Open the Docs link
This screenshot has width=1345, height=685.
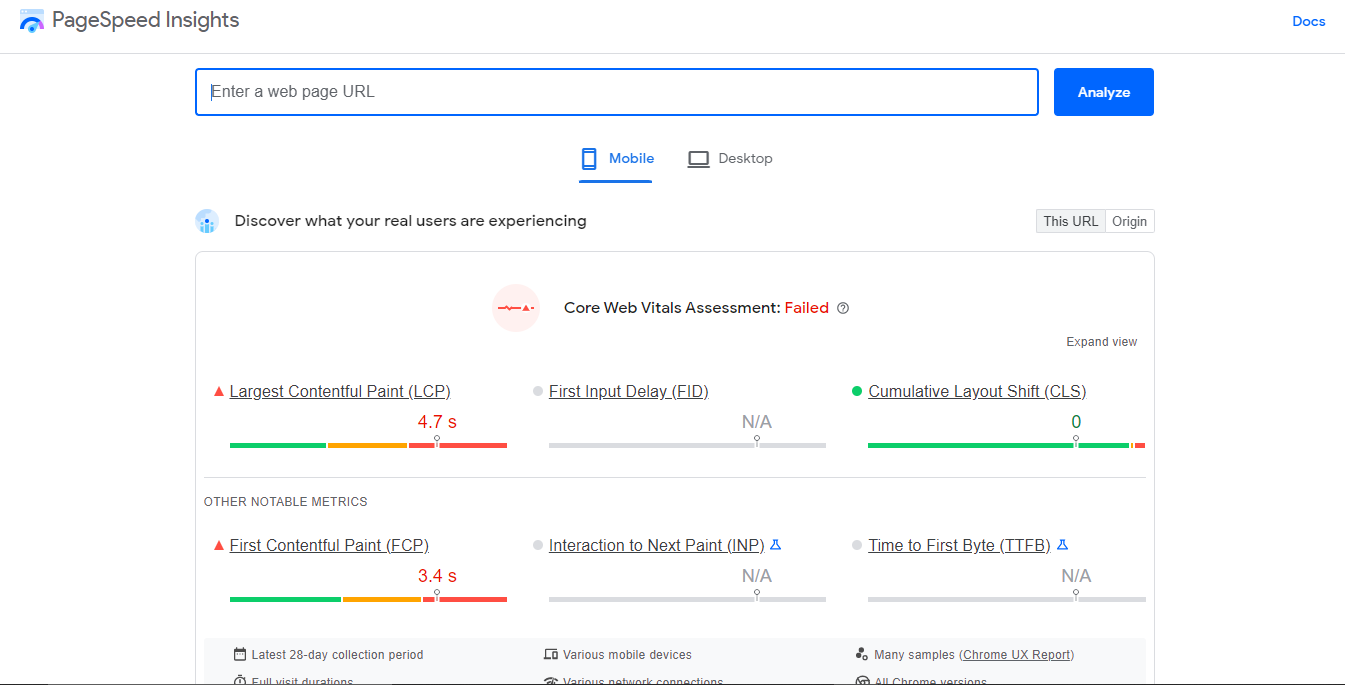point(1308,21)
